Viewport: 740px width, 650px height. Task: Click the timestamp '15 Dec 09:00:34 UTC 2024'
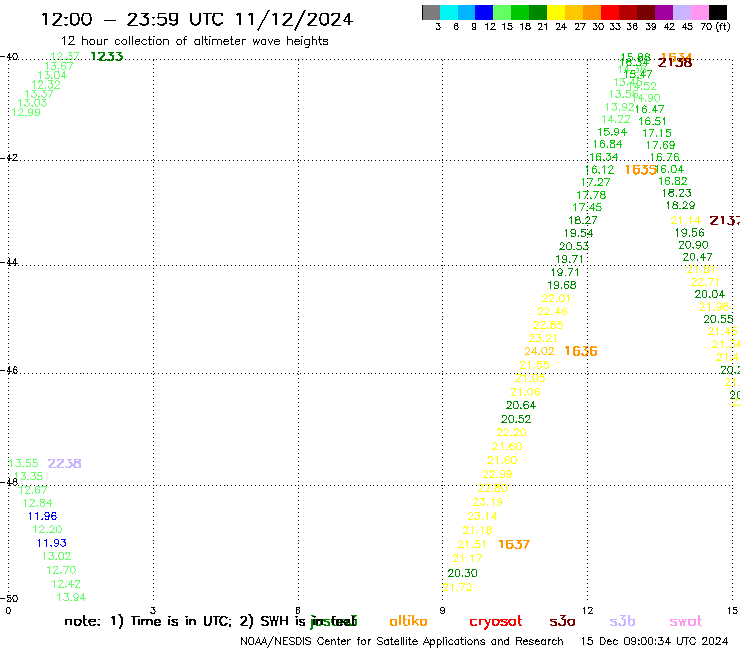654,641
